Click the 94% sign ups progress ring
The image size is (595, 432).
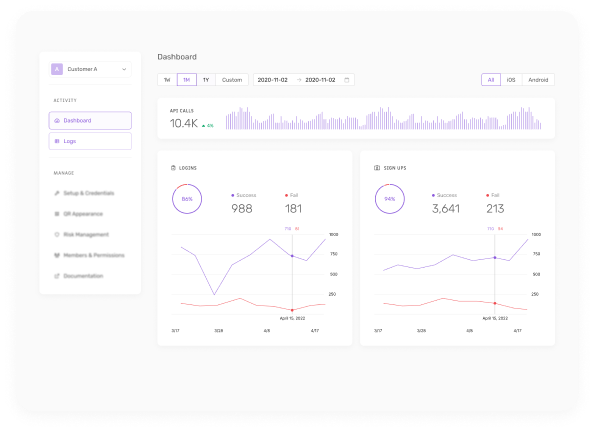point(390,199)
